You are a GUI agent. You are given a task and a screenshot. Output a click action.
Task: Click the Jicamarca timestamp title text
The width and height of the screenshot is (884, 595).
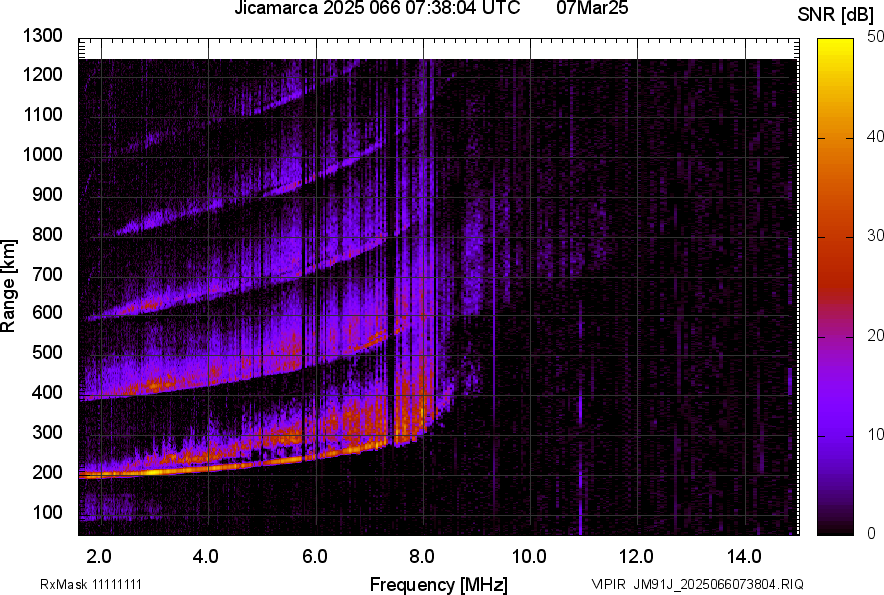tap(376, 9)
